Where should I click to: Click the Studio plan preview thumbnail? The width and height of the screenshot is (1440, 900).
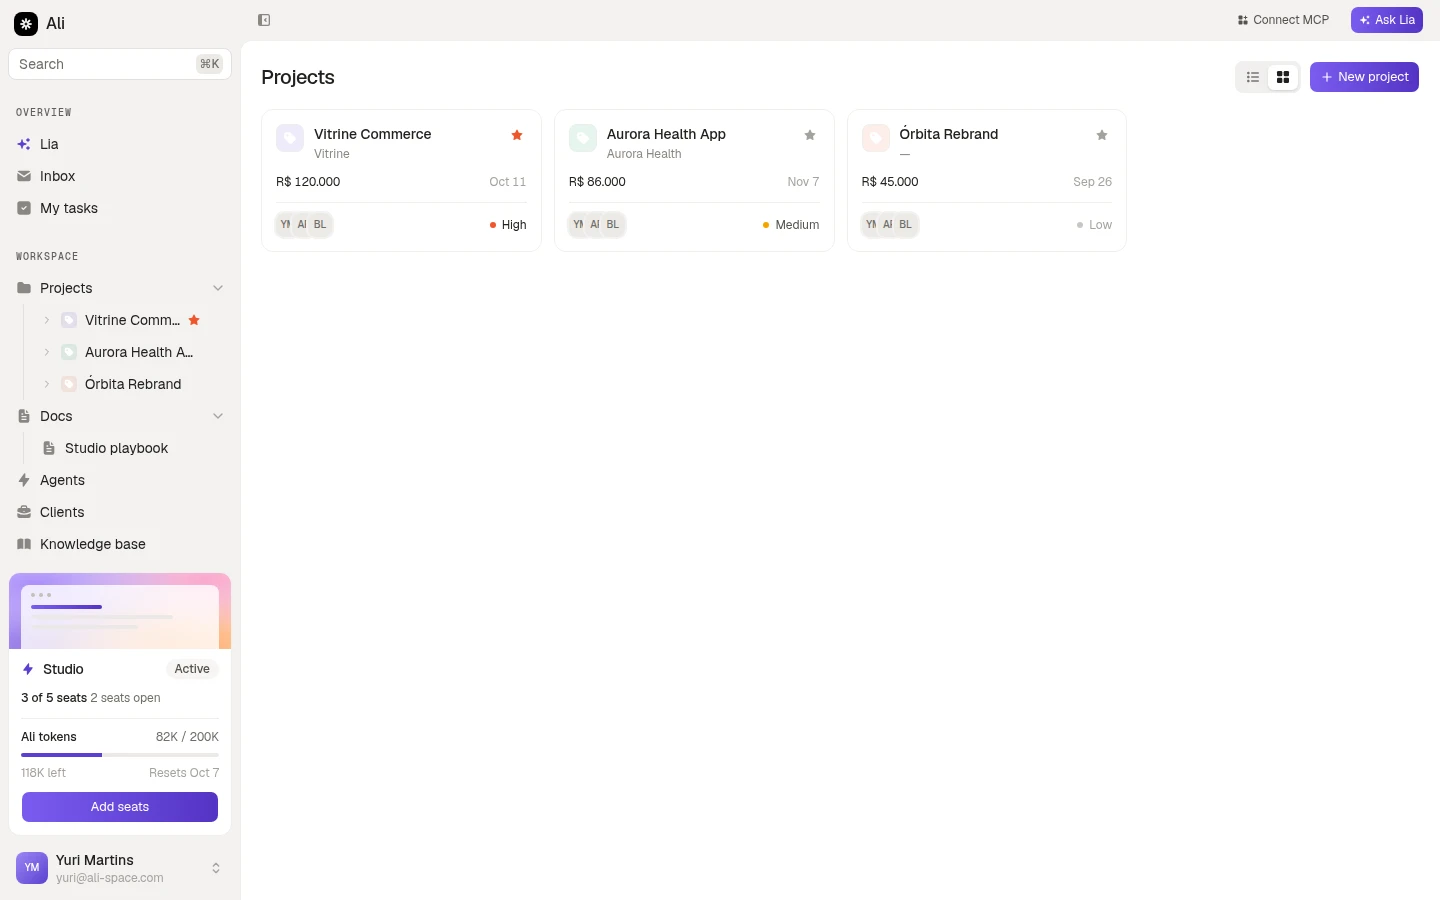click(x=120, y=611)
